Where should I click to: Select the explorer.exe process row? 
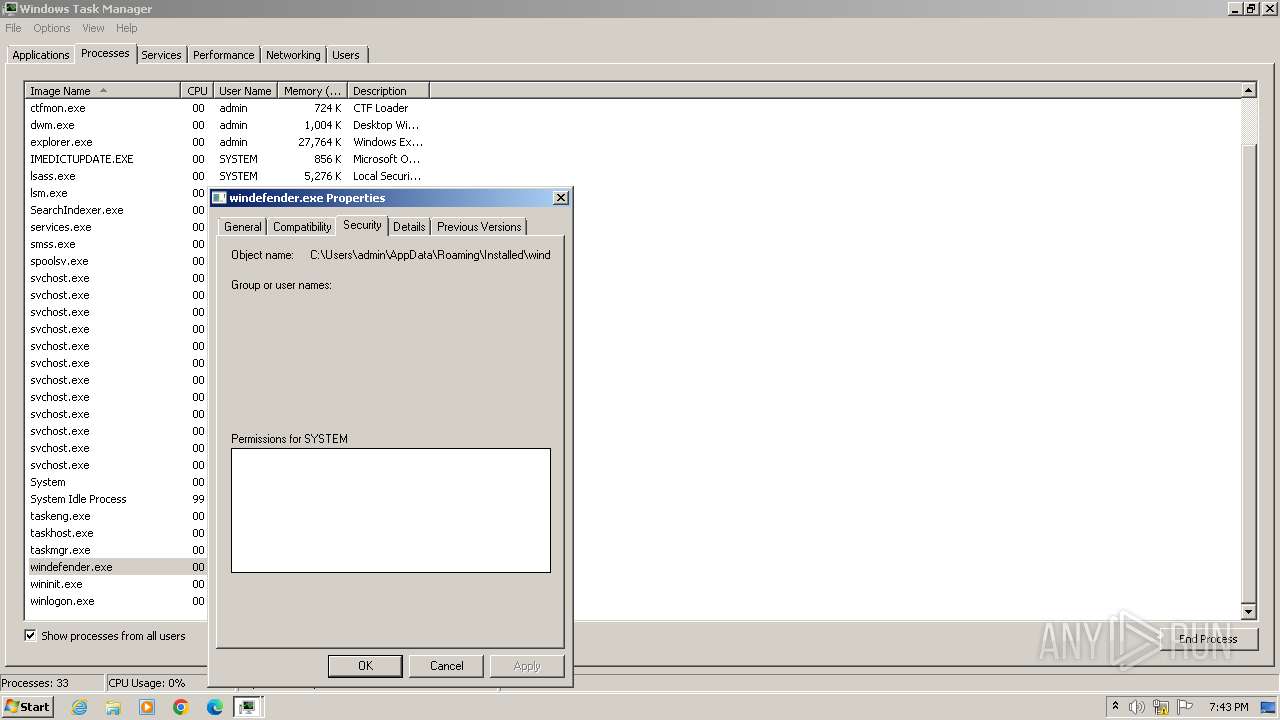click(x=227, y=142)
